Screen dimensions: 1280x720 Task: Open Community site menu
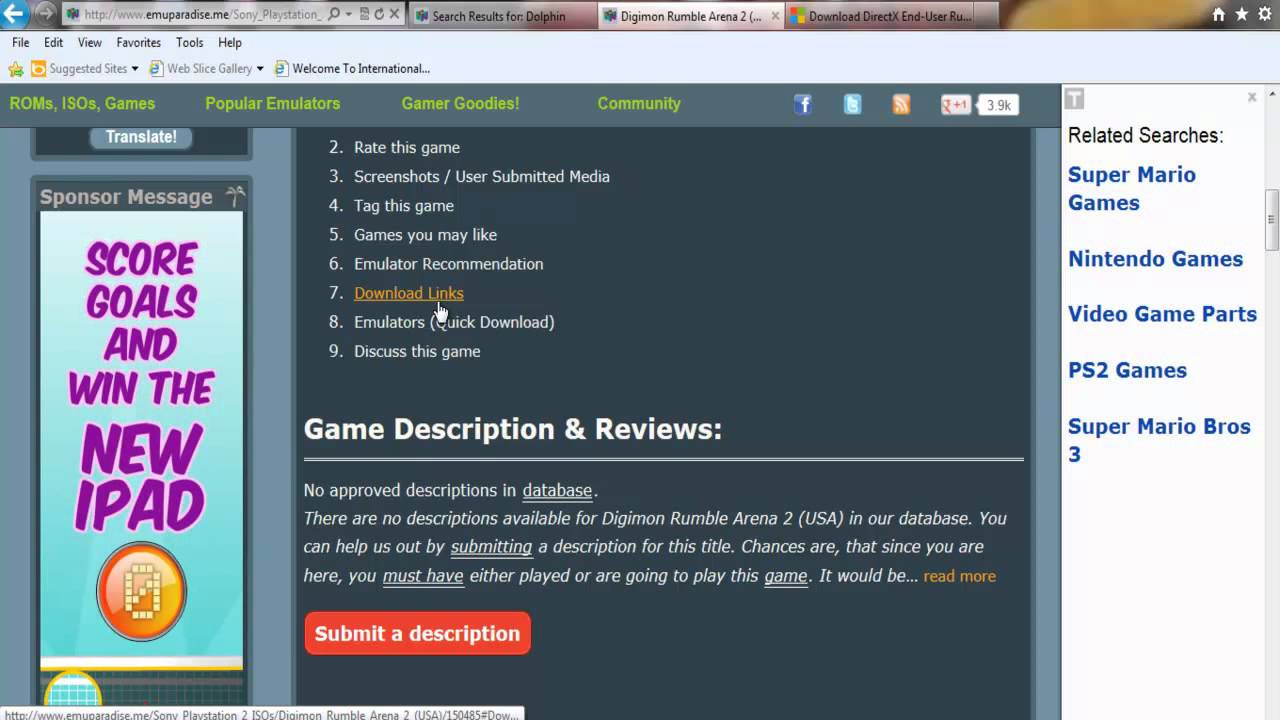click(x=639, y=103)
